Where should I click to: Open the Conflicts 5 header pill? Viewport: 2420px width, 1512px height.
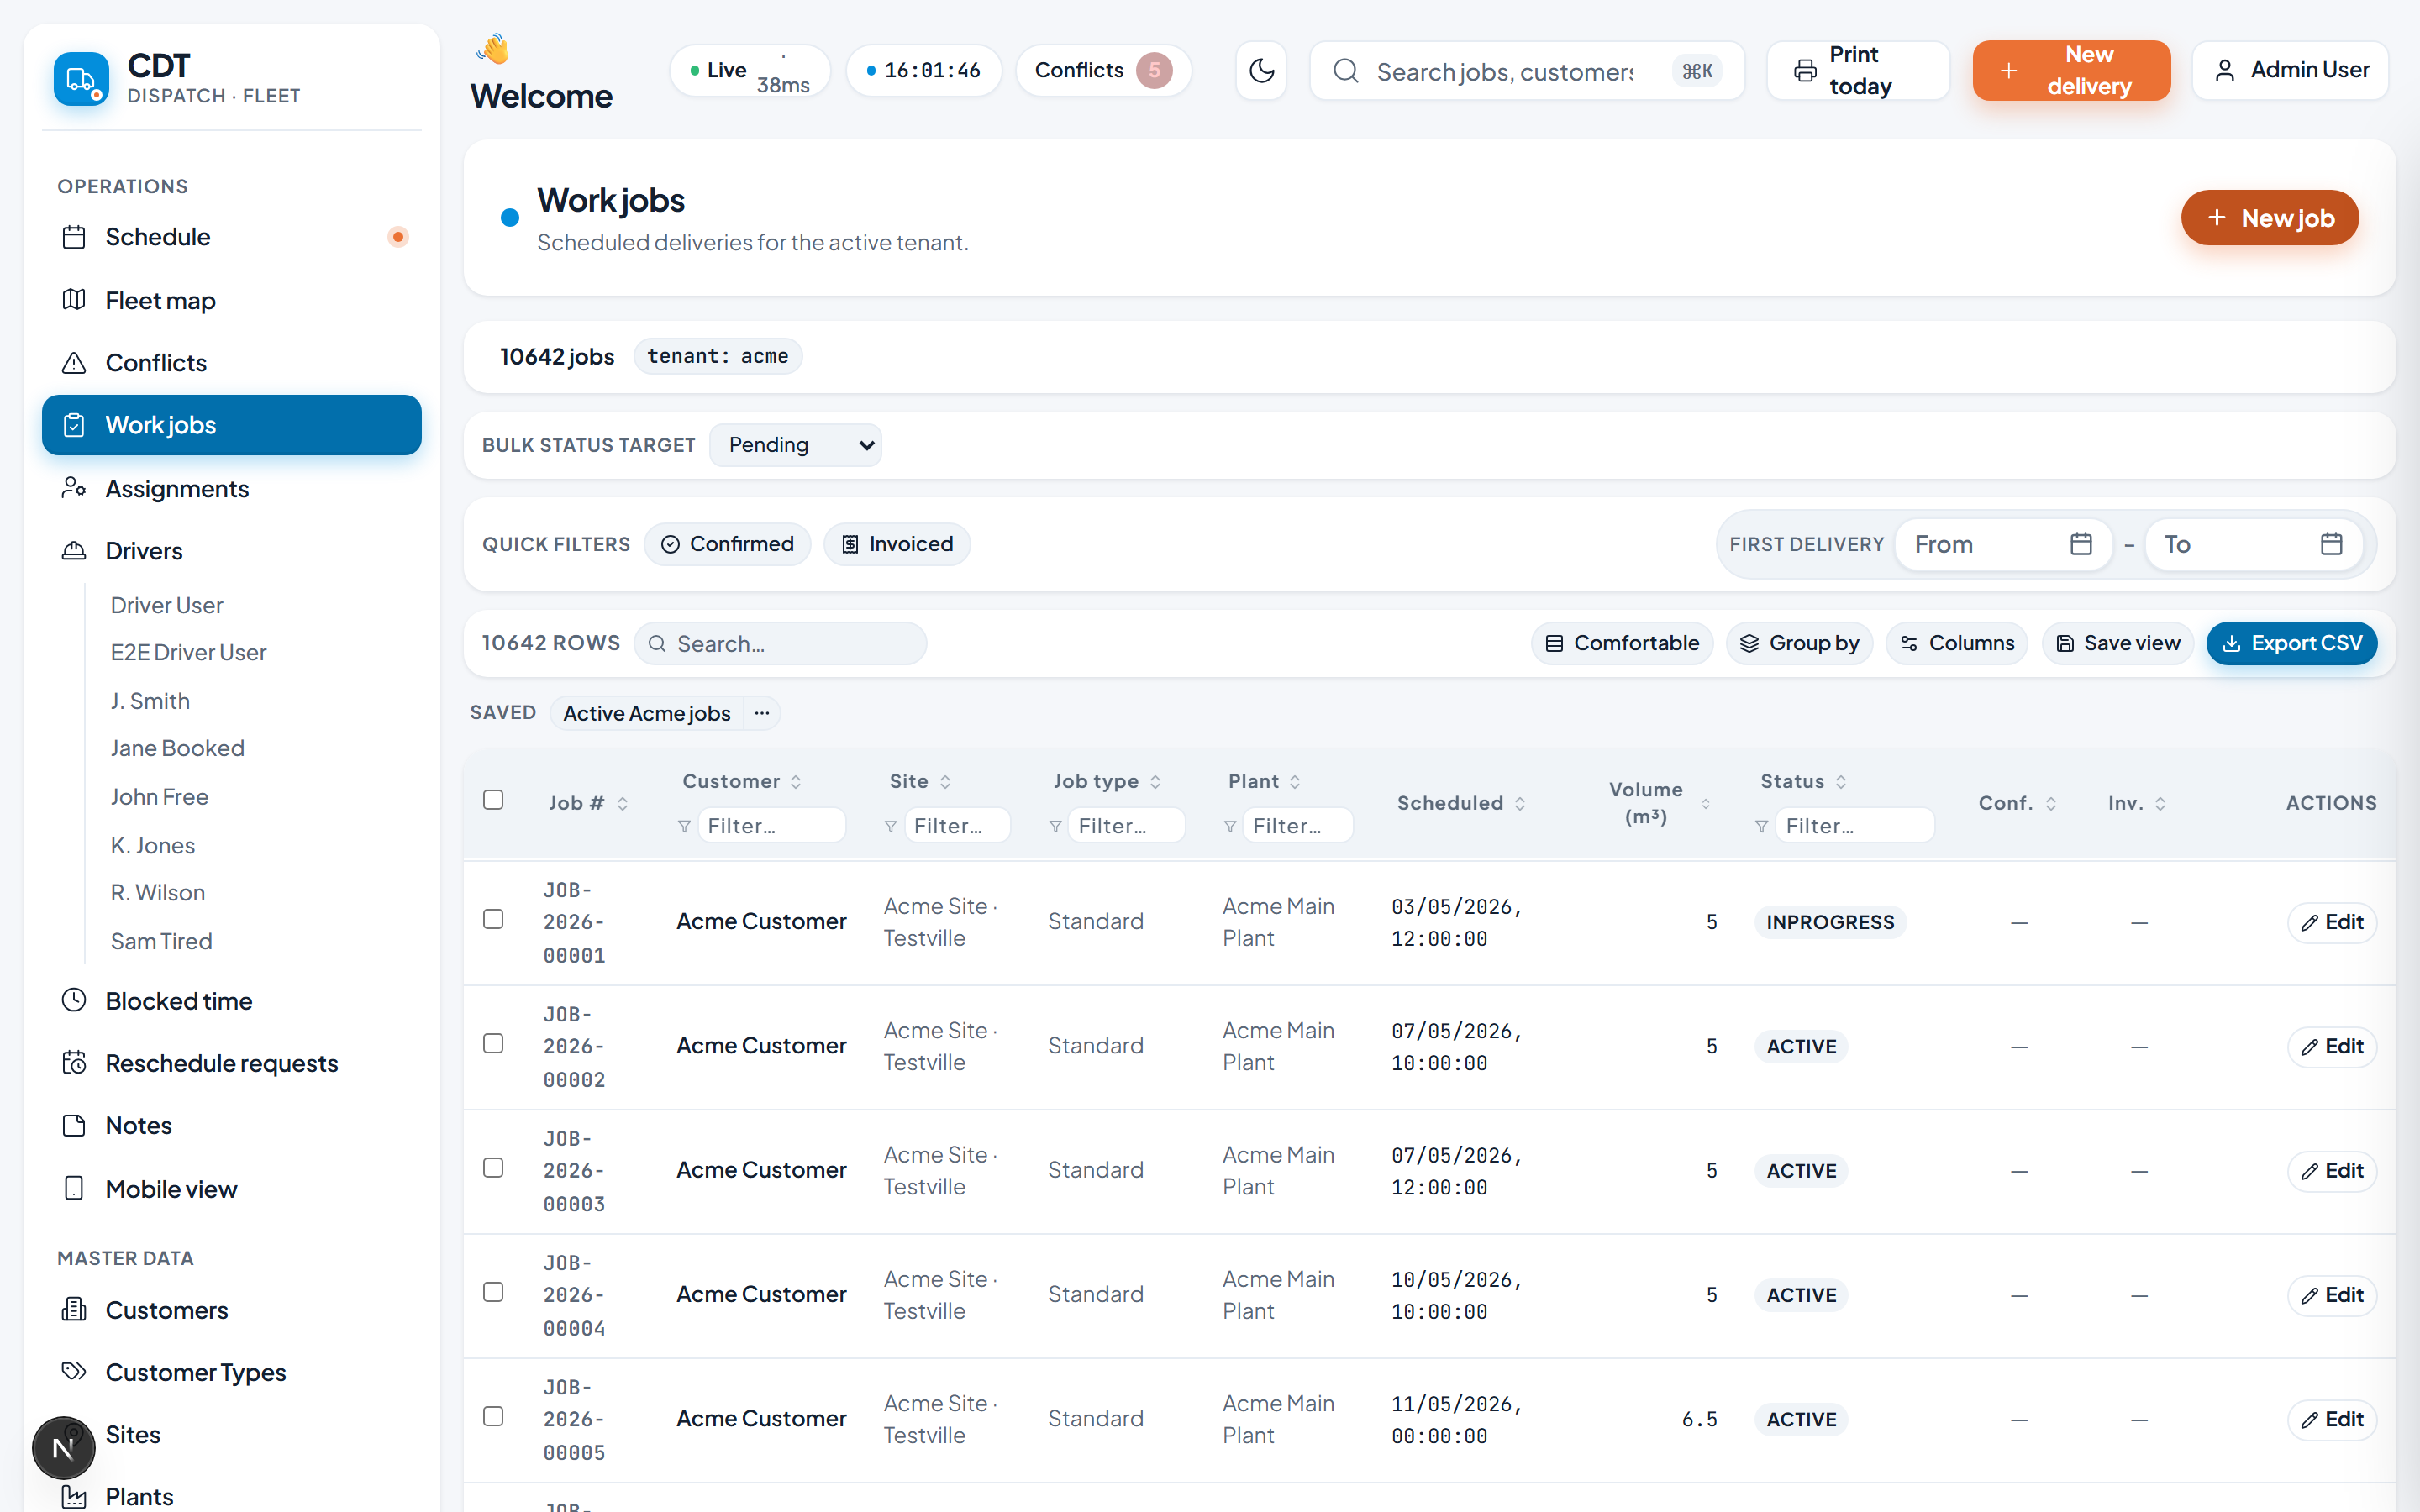(1103, 71)
